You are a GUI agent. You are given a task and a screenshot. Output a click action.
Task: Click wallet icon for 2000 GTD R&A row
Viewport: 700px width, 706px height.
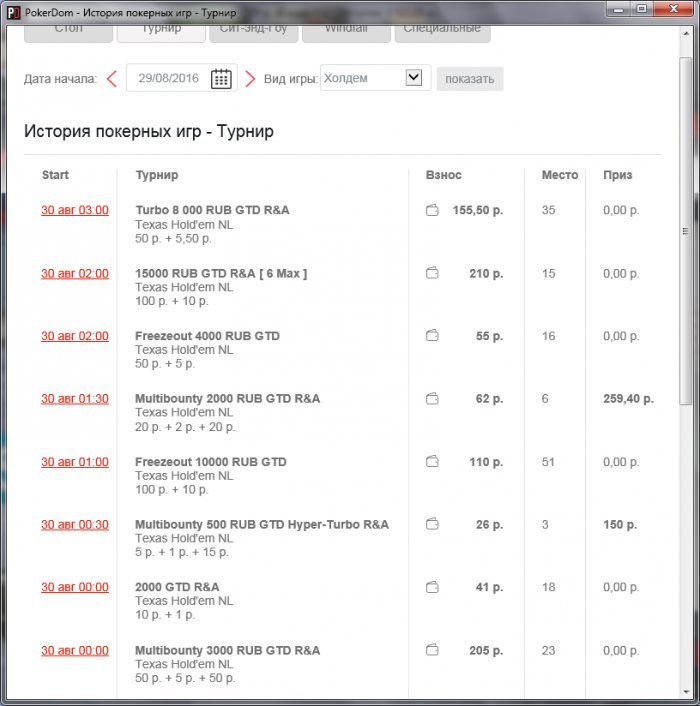[432, 587]
